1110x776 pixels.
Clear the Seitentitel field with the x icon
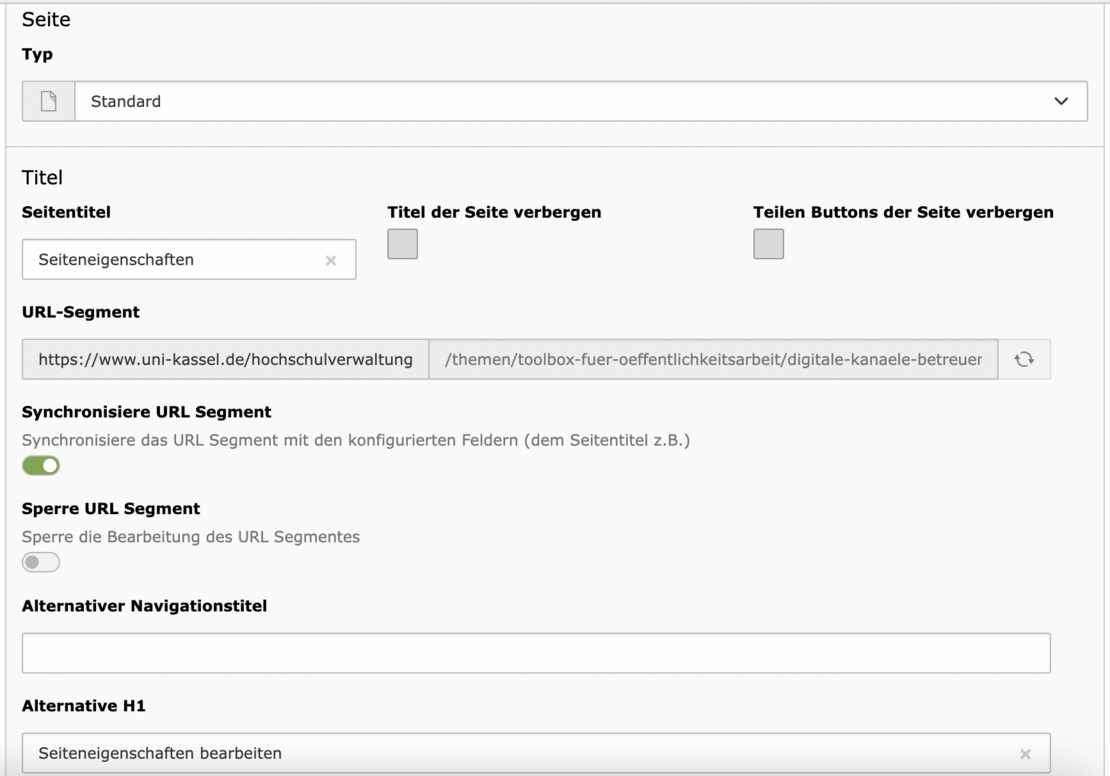[331, 261]
